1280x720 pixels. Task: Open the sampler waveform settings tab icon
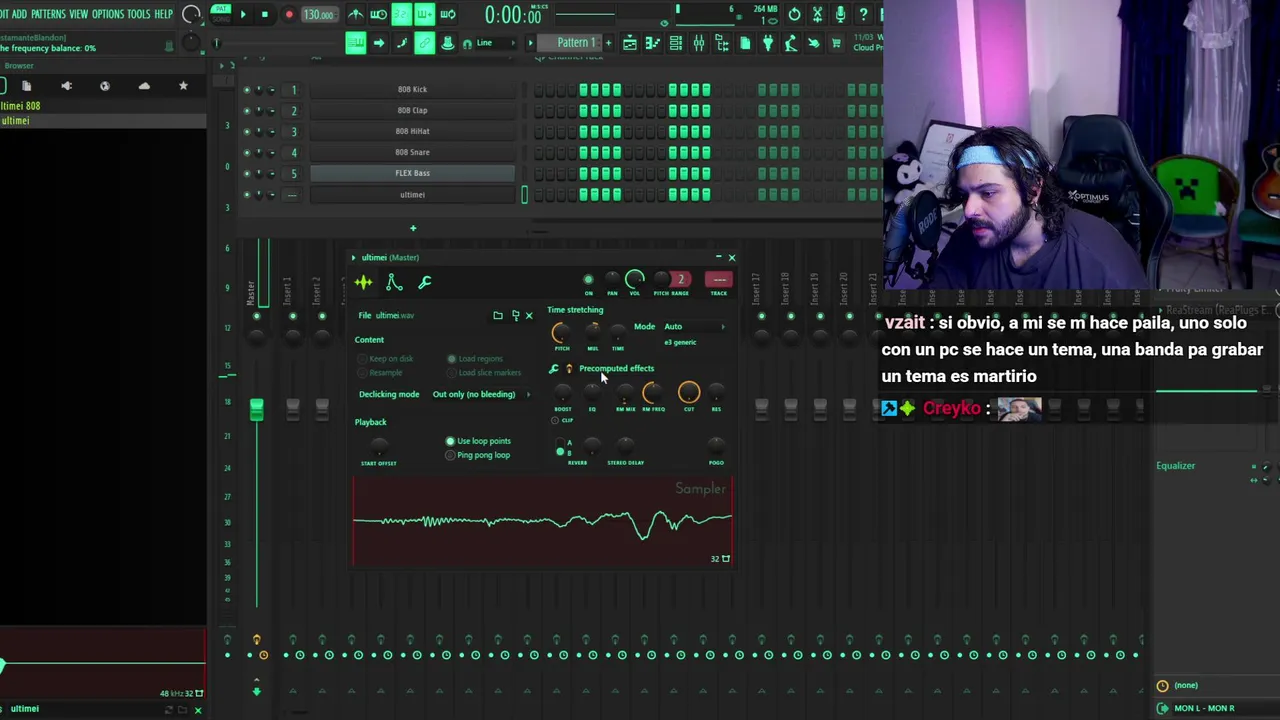pos(363,283)
